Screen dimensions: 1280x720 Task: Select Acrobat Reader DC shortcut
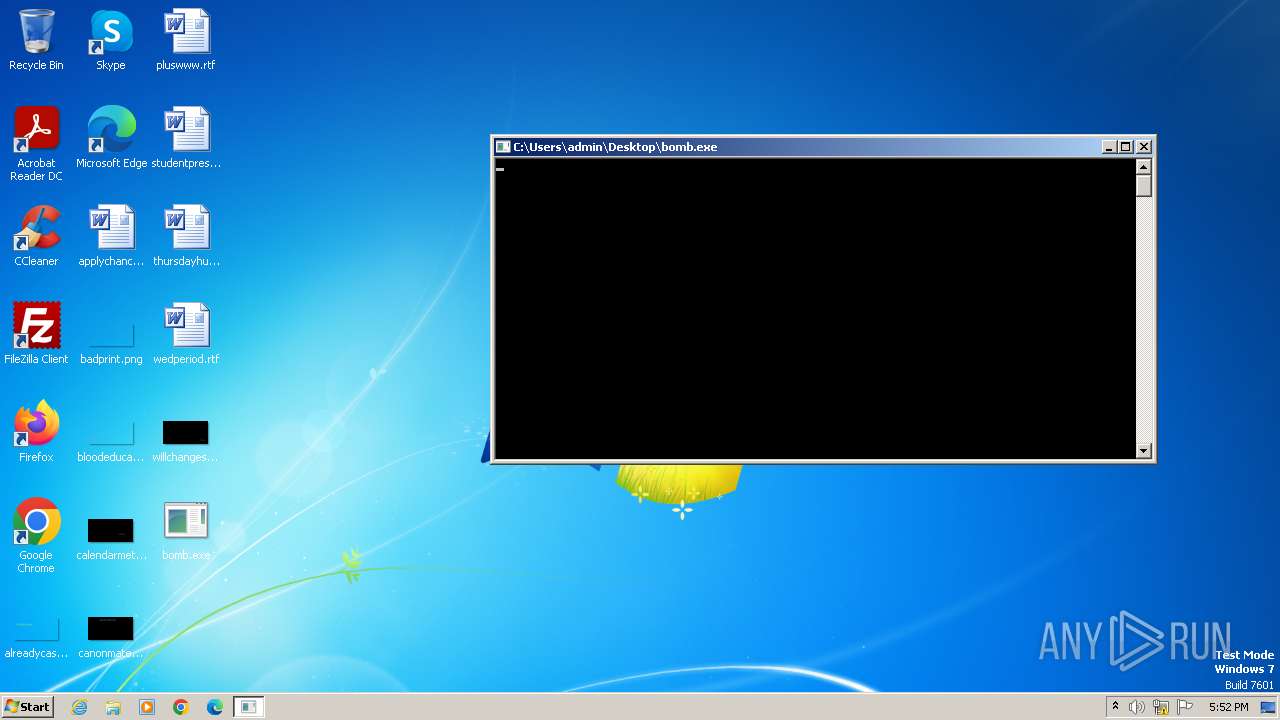point(36,144)
